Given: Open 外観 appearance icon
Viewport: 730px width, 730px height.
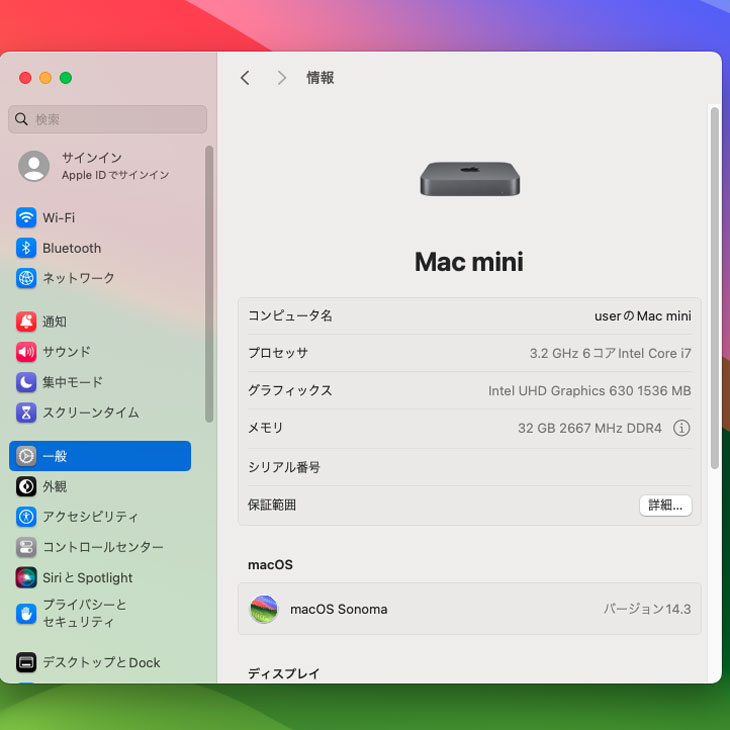Looking at the screenshot, I should 26,486.
